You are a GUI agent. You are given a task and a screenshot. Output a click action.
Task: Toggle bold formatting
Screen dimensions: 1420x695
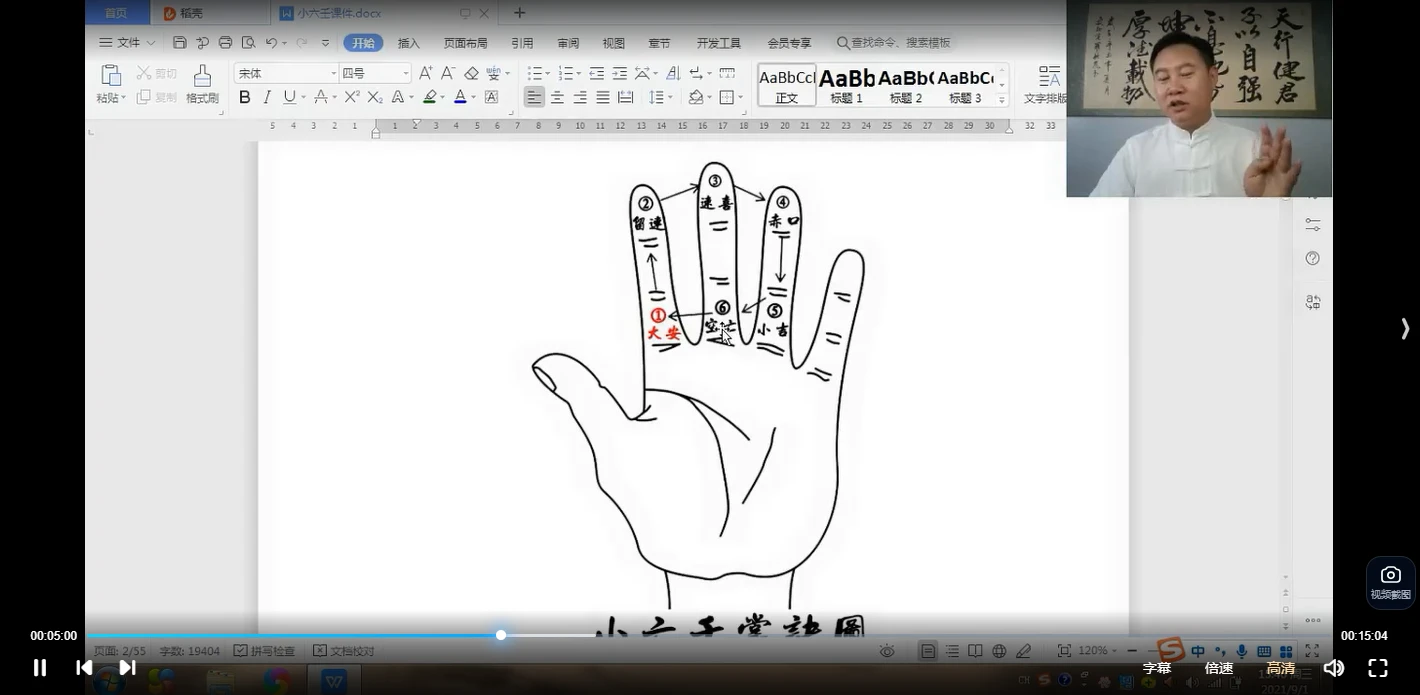tap(245, 97)
